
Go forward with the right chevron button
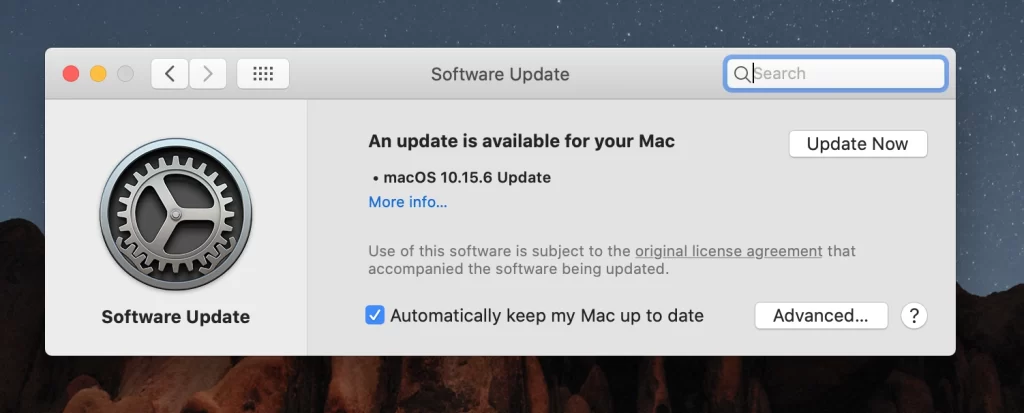coord(208,74)
